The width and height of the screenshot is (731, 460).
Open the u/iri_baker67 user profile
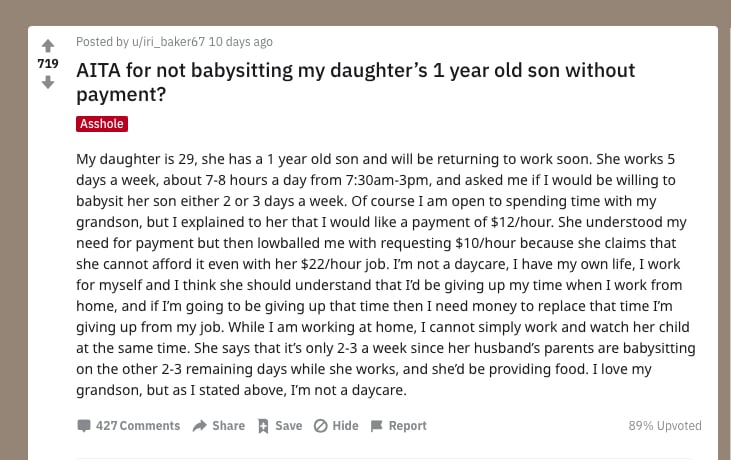[163, 42]
